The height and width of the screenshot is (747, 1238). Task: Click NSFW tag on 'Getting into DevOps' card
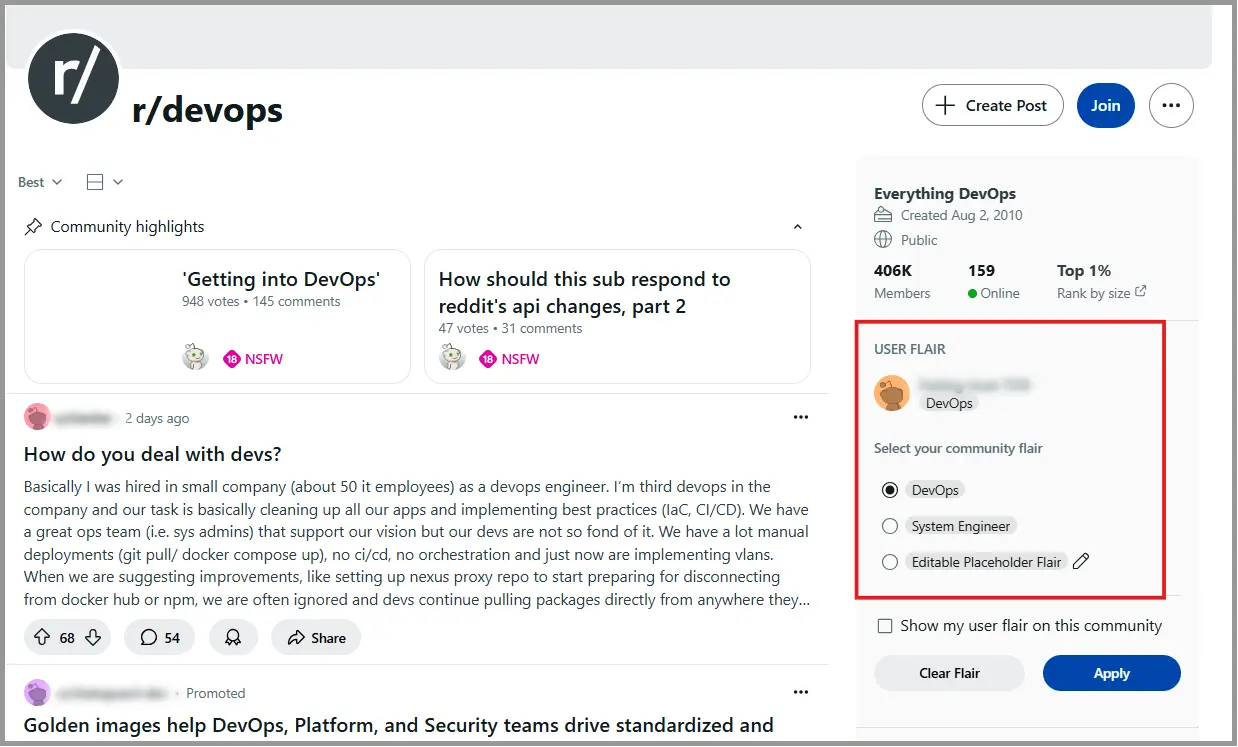click(253, 358)
